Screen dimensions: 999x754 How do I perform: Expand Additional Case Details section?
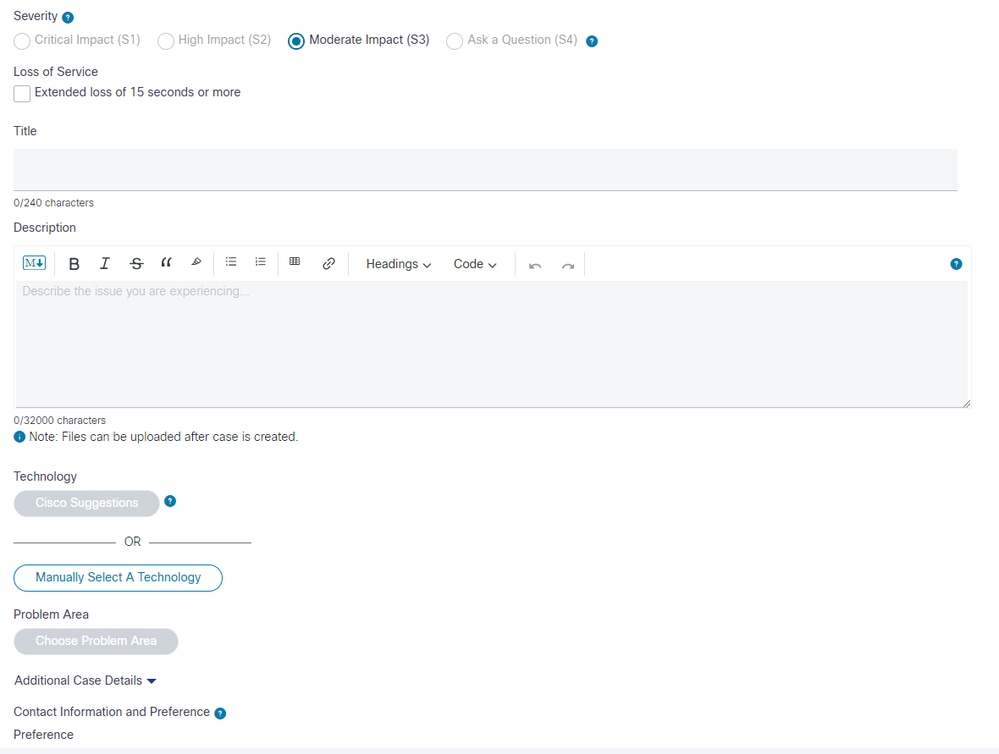[85, 680]
